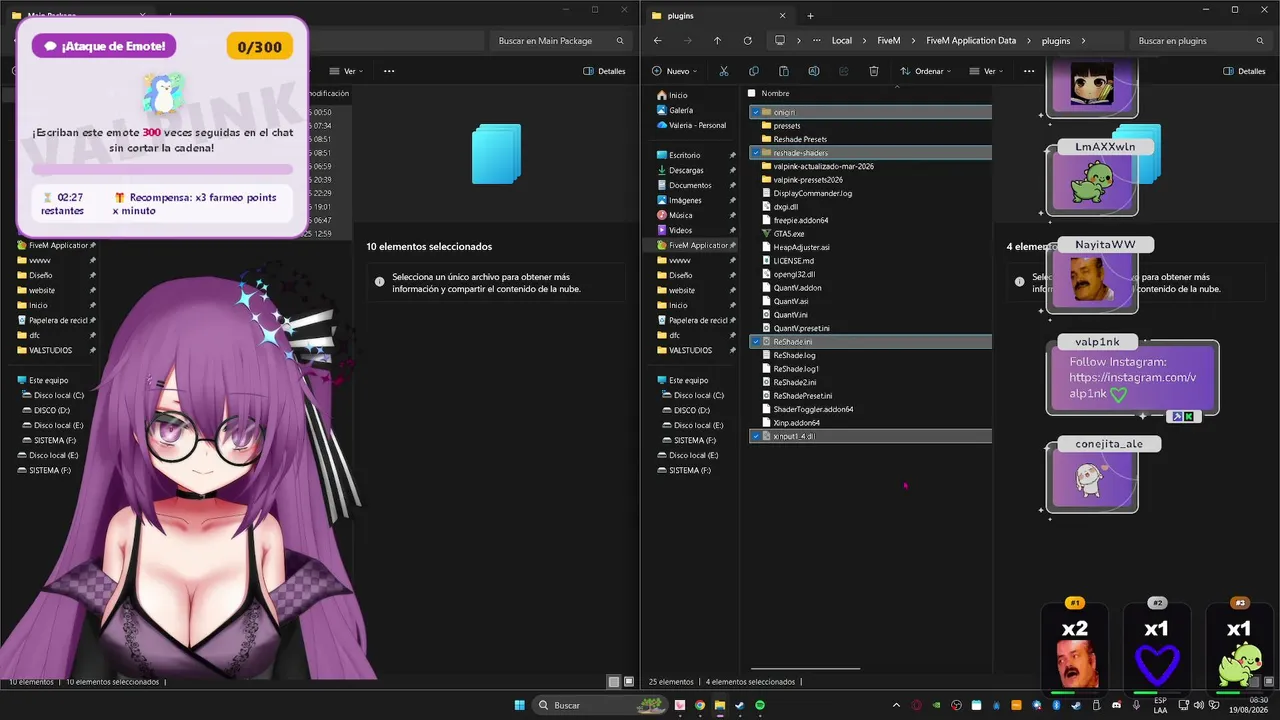
Task: Click the search magnifier in Main Package window
Action: tap(620, 41)
